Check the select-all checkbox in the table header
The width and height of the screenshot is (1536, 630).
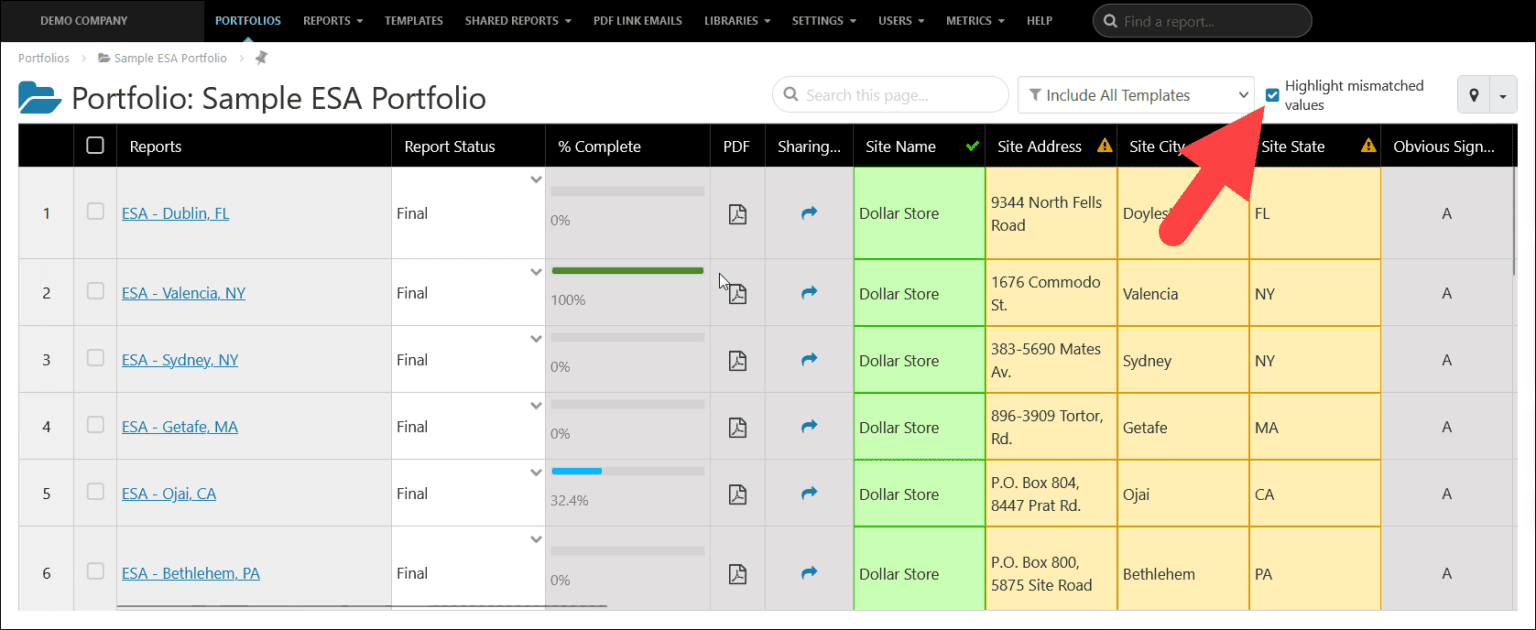tap(95, 145)
